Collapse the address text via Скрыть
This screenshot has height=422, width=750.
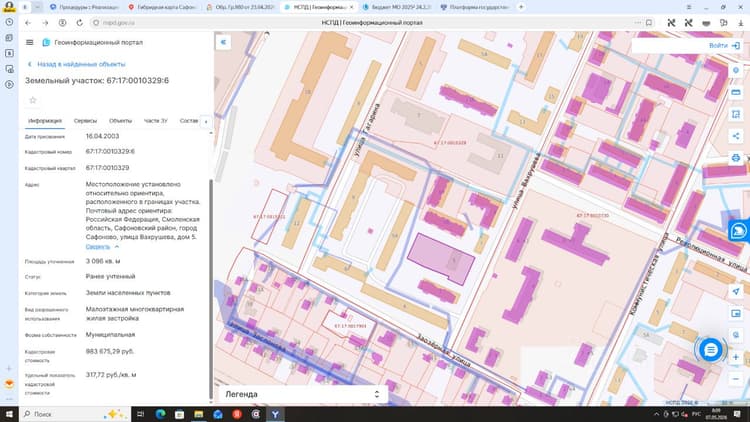(102, 247)
